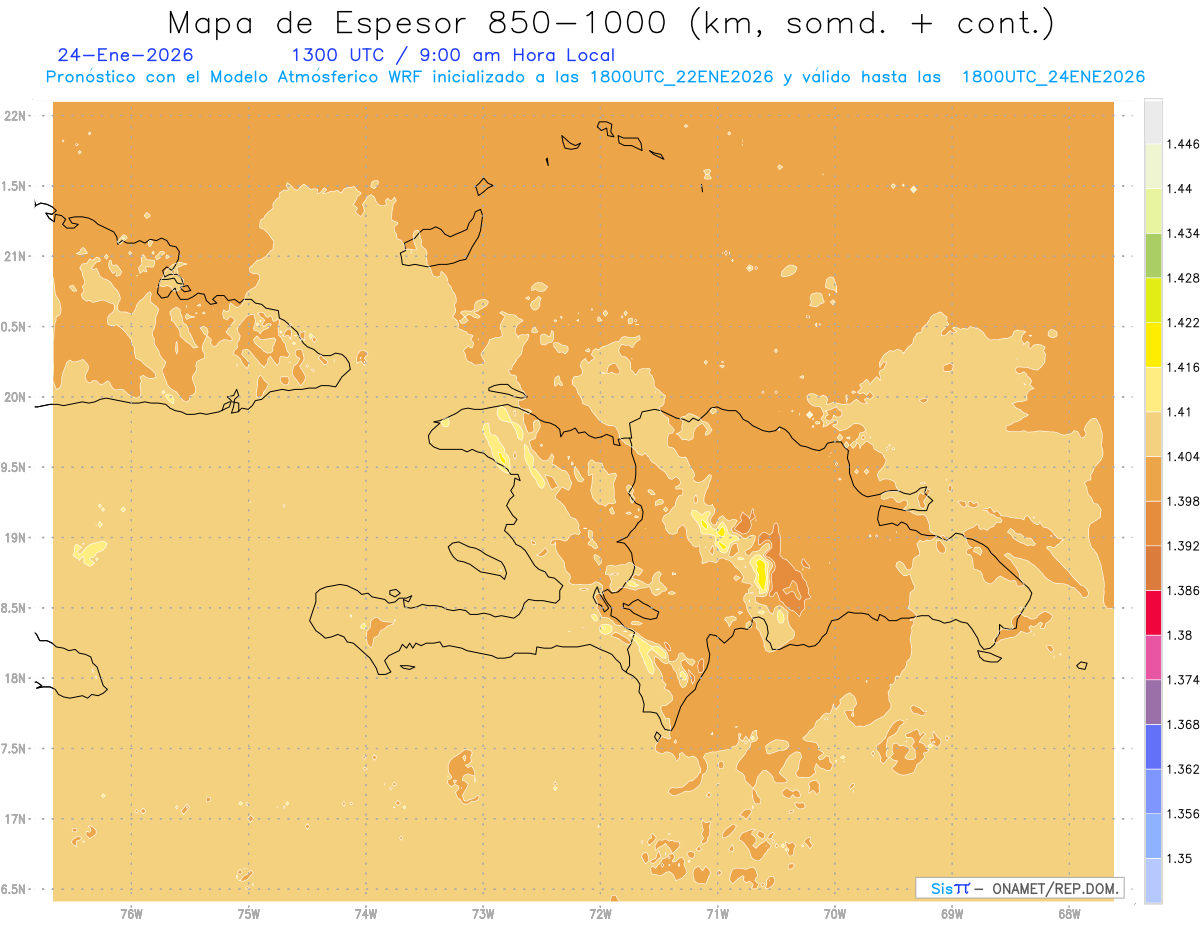Click the '68W' longitude label

tap(1069, 912)
